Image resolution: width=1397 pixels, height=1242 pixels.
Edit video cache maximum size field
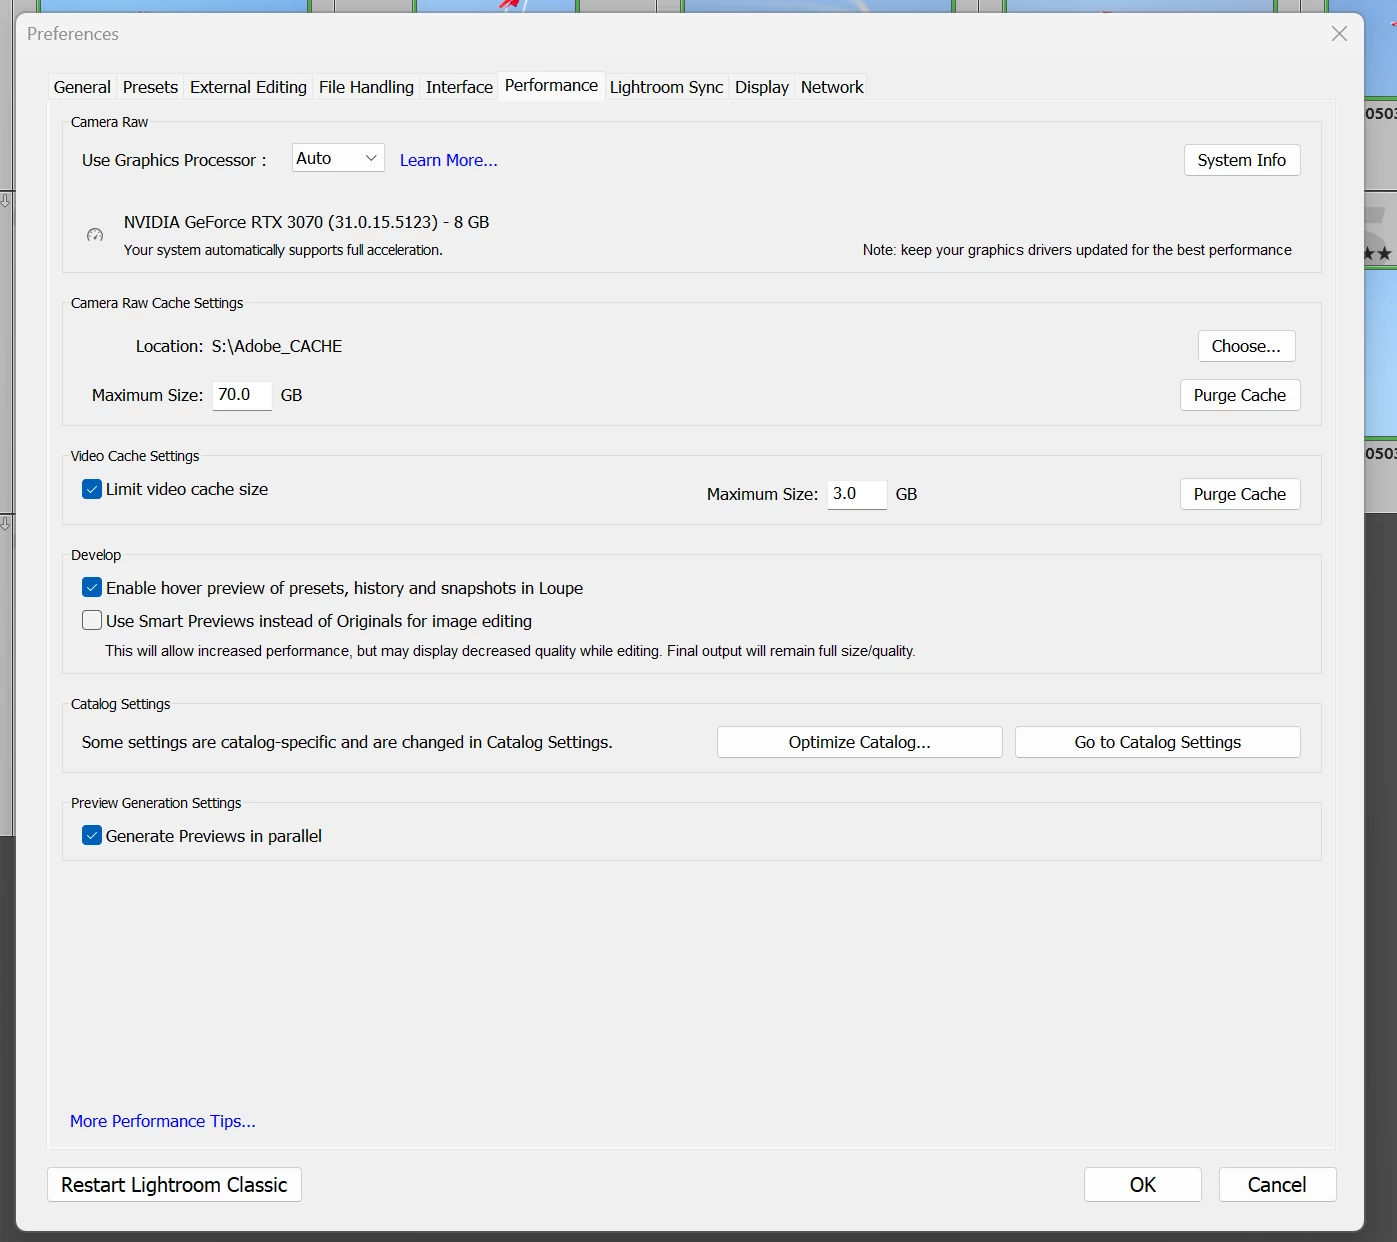[x=857, y=494]
